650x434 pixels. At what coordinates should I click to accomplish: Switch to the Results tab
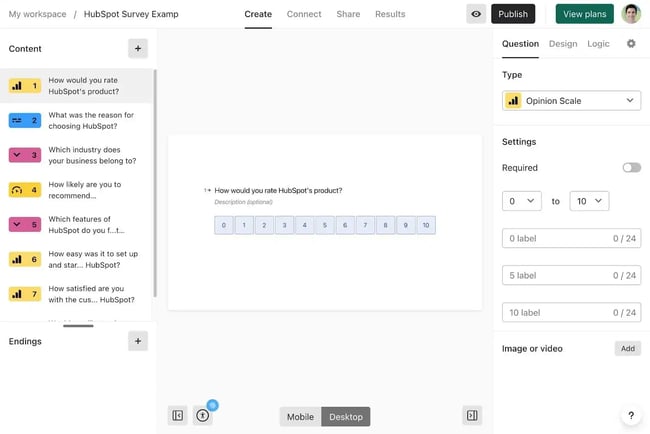click(x=390, y=14)
